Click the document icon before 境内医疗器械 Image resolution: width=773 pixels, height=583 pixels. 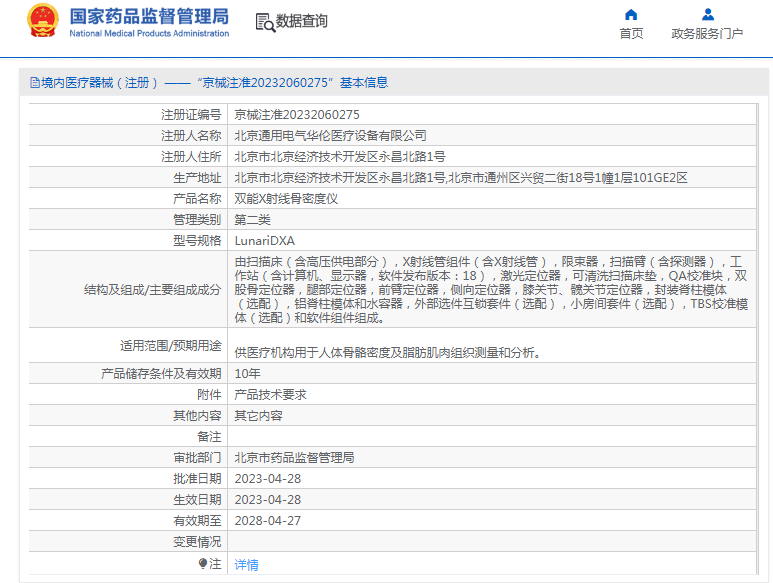(x=35, y=82)
